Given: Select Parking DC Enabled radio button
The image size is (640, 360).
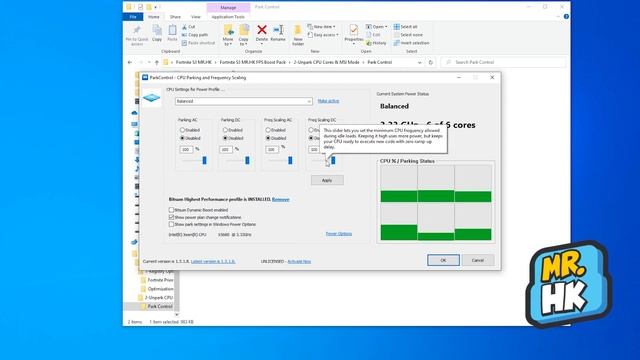Looking at the screenshot, I should (x=225, y=130).
